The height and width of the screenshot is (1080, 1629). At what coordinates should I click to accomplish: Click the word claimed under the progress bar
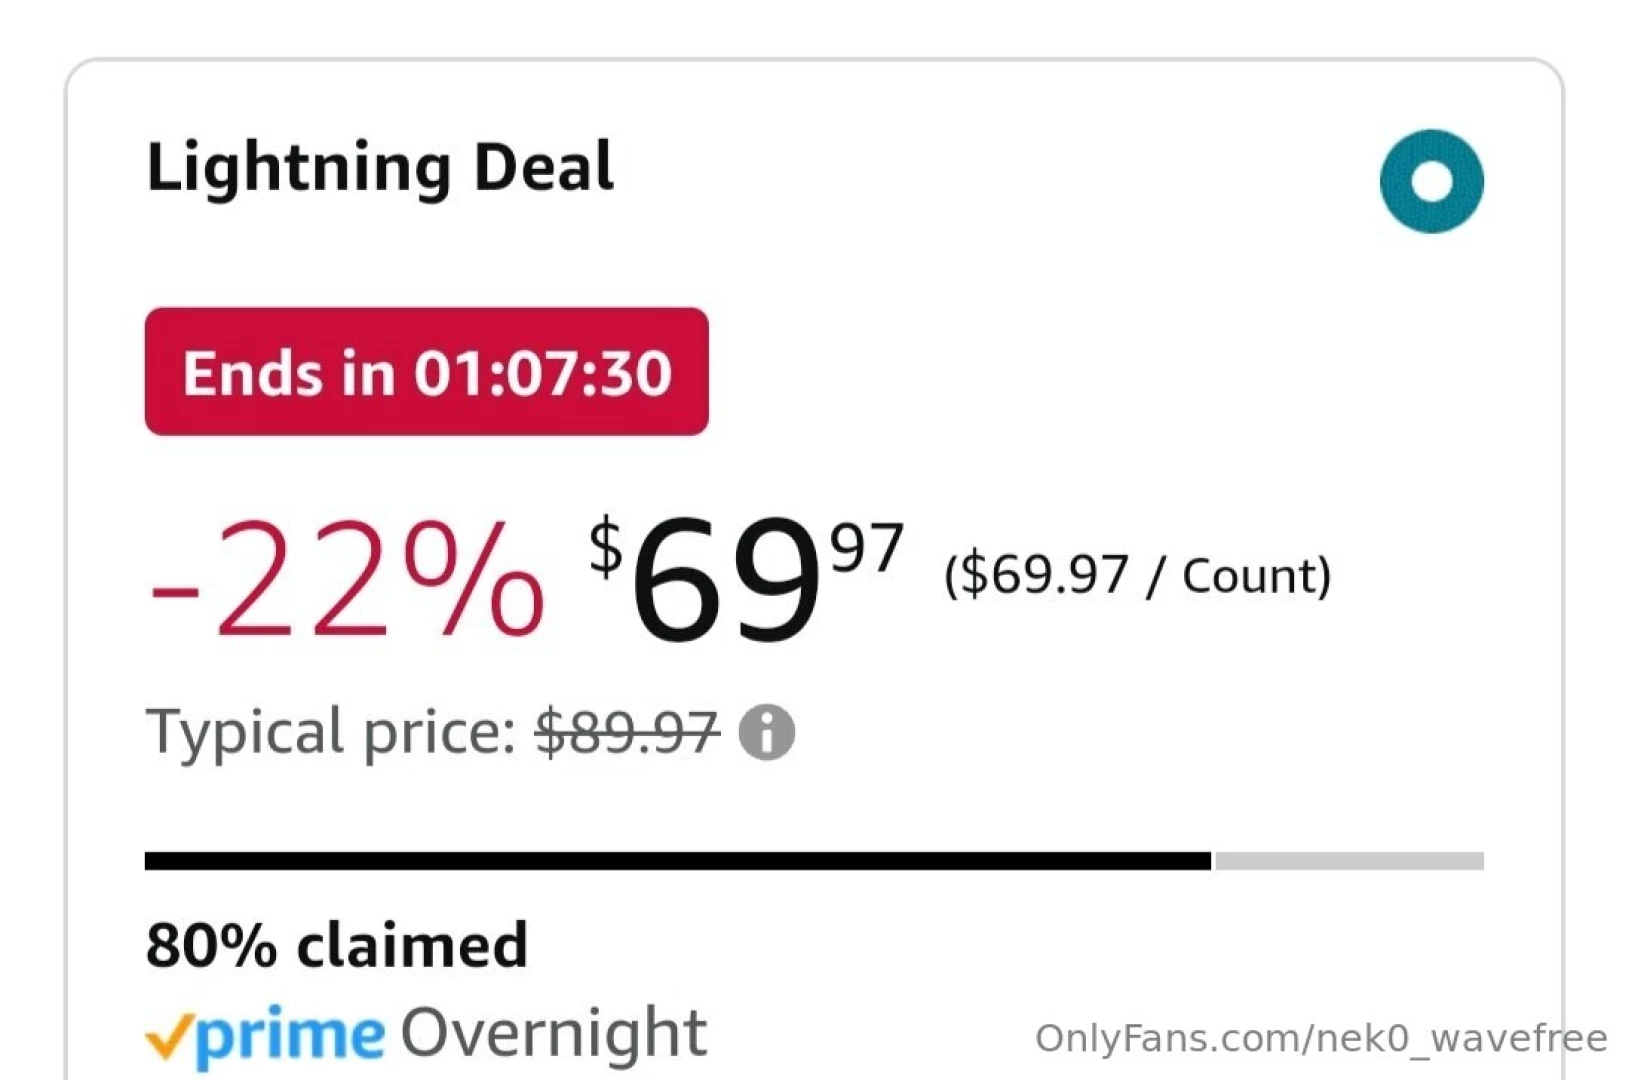coord(412,945)
